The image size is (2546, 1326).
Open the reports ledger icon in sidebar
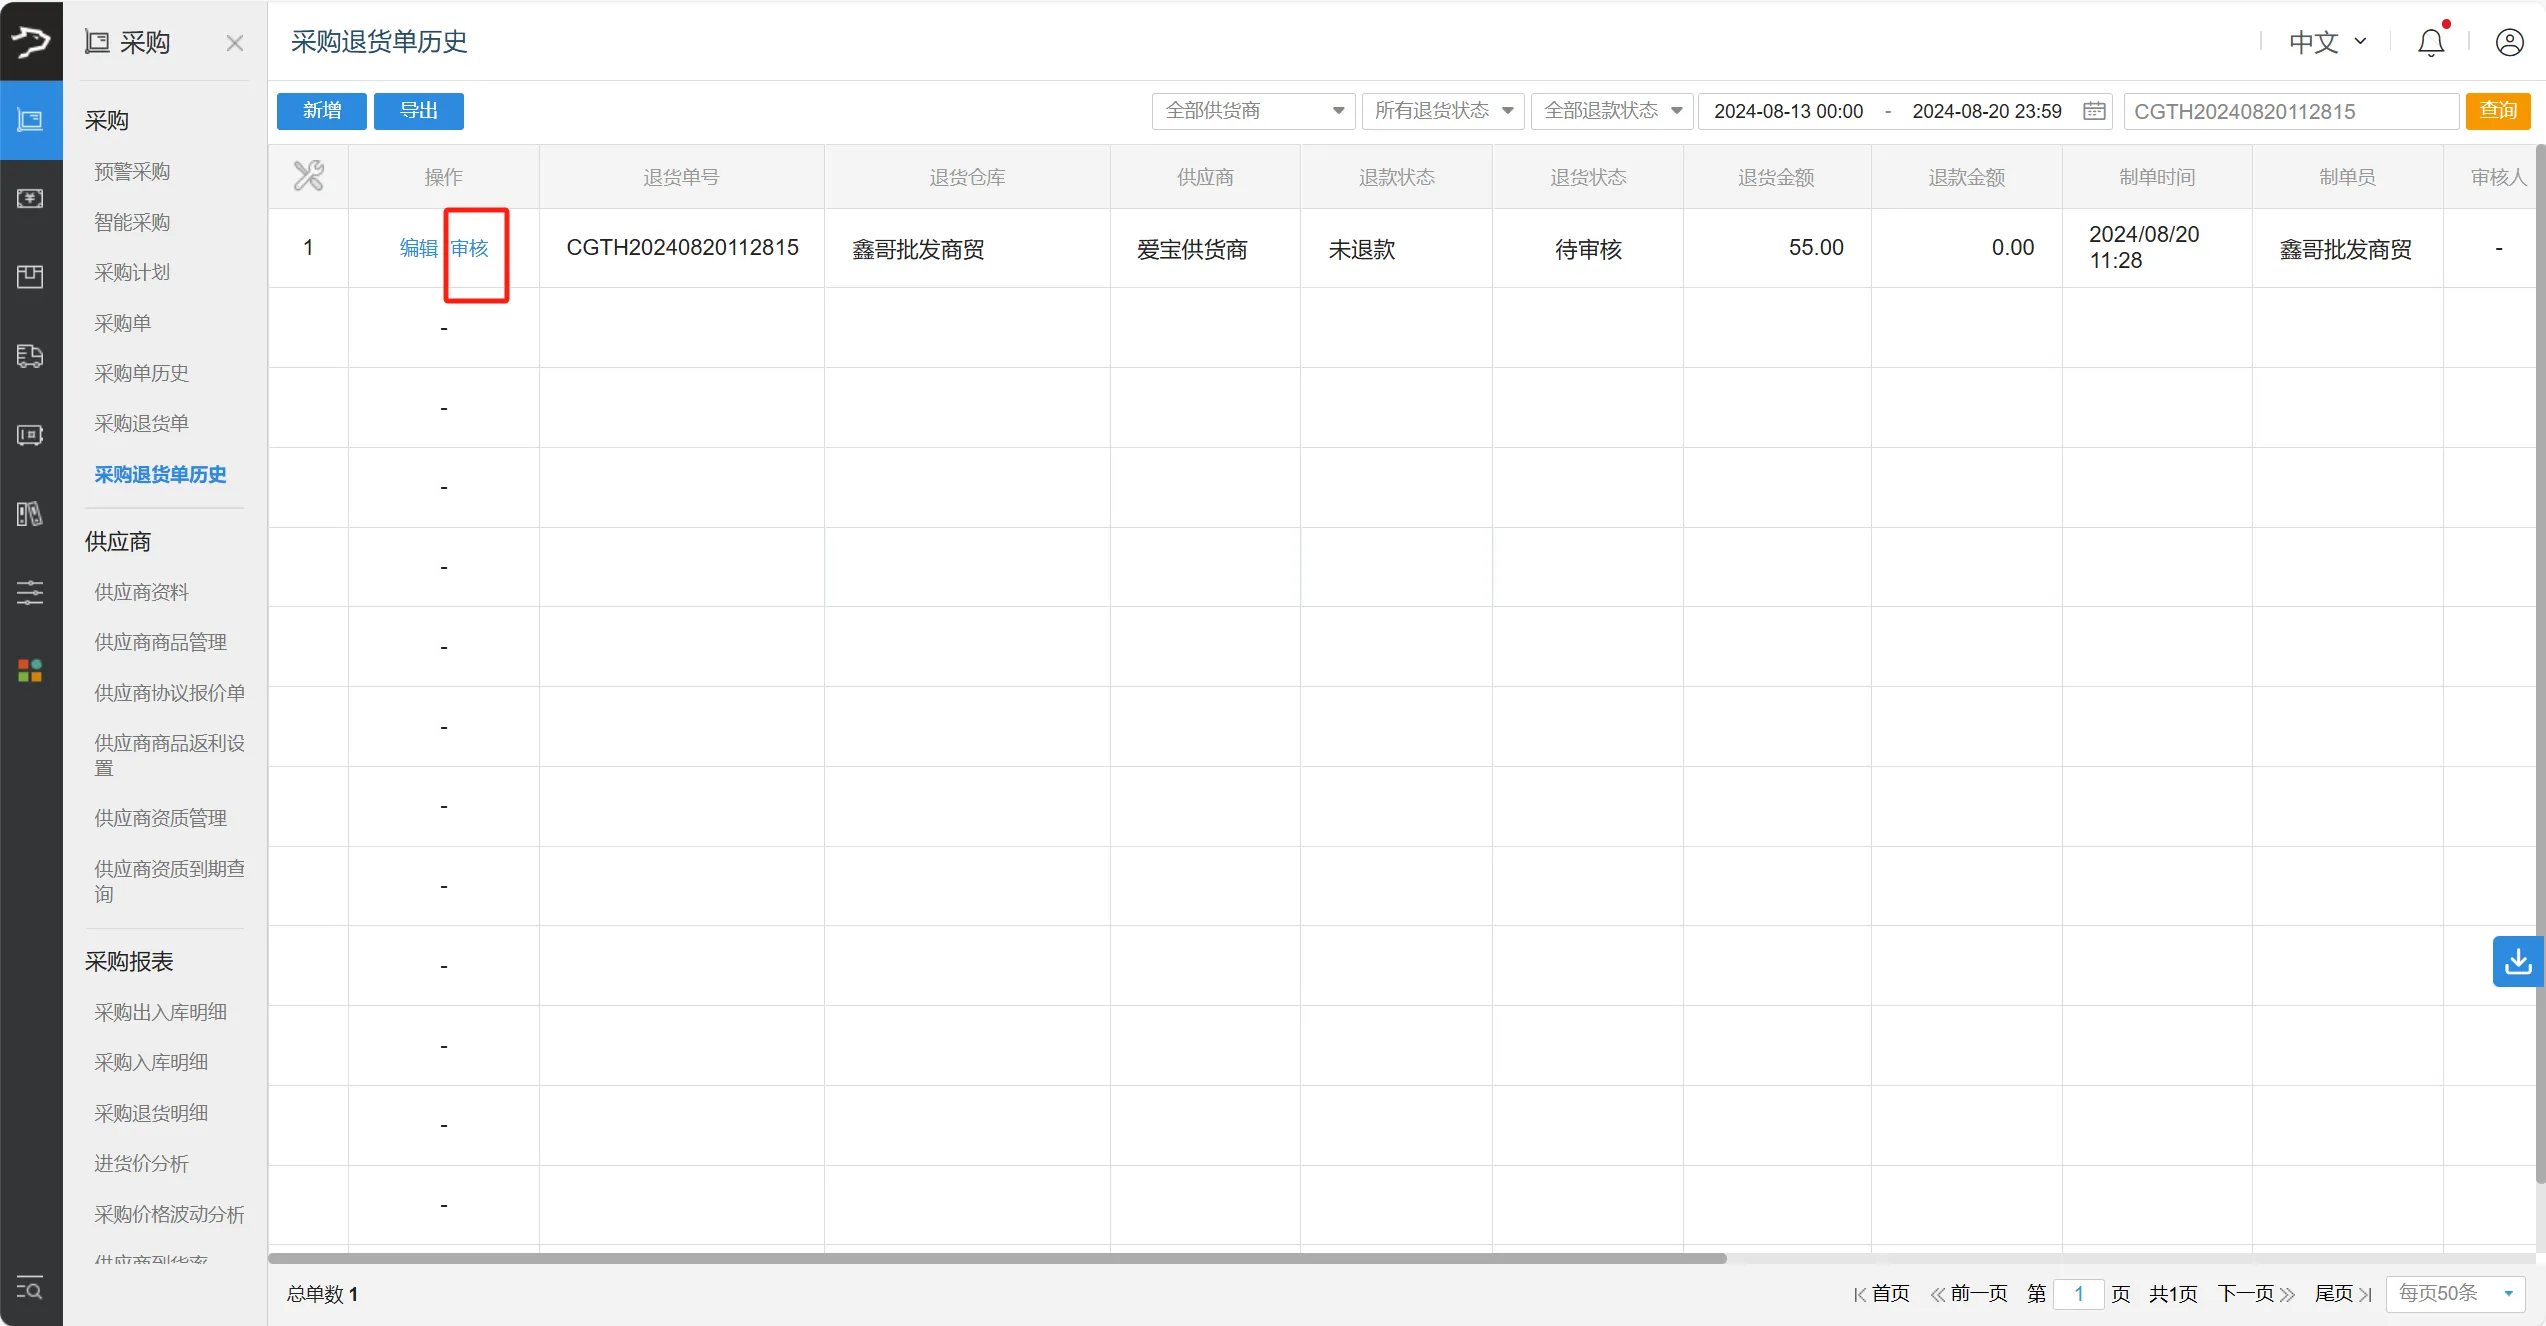[30, 514]
